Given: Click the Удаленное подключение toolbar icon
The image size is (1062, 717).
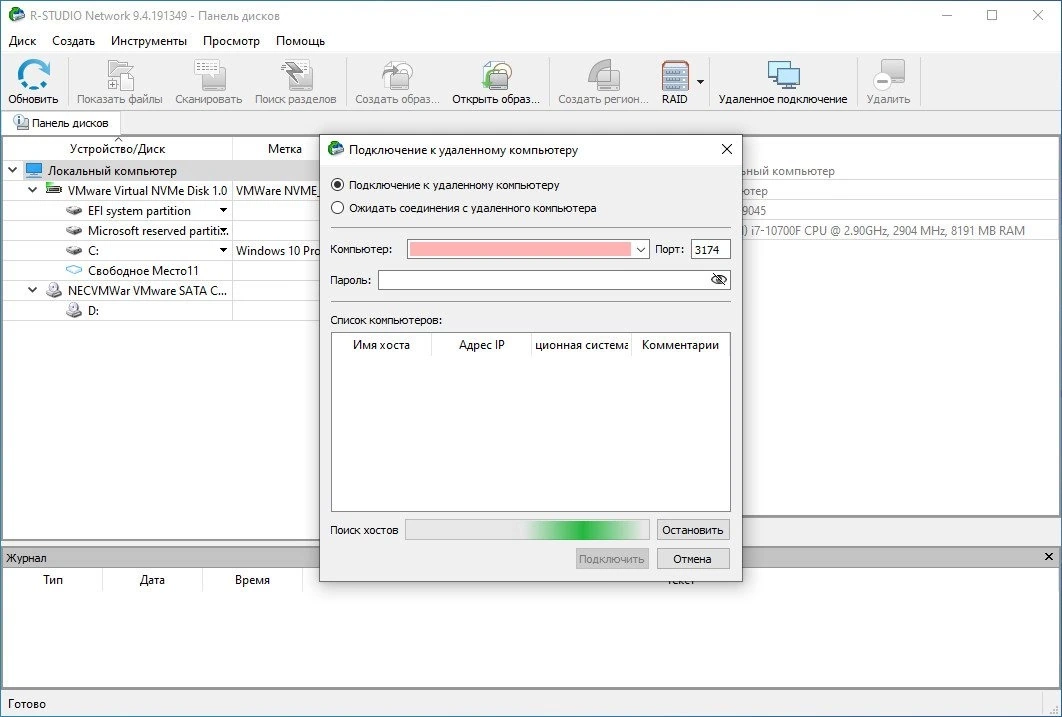Looking at the screenshot, I should point(783,74).
